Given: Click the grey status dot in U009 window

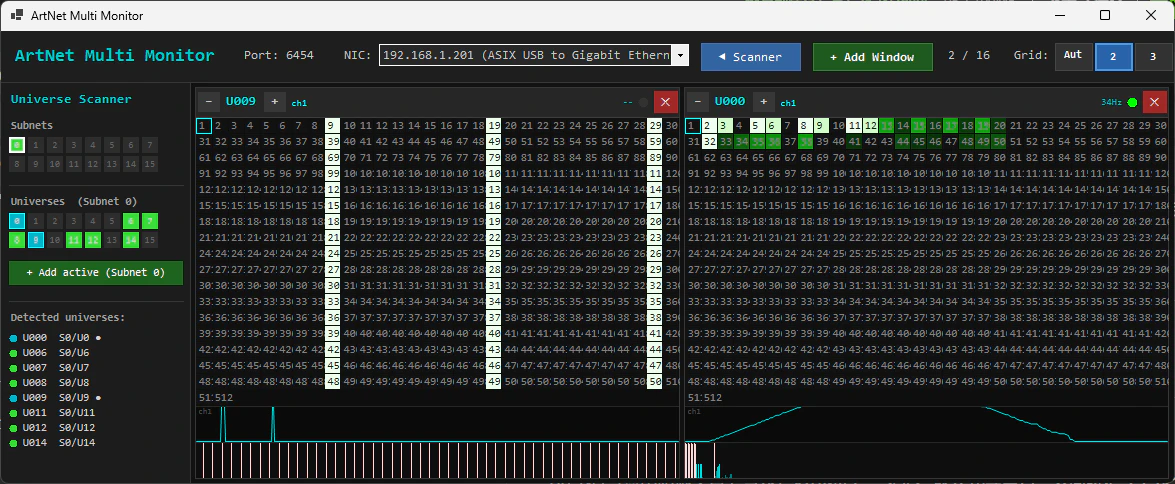Looking at the screenshot, I should 643,103.
